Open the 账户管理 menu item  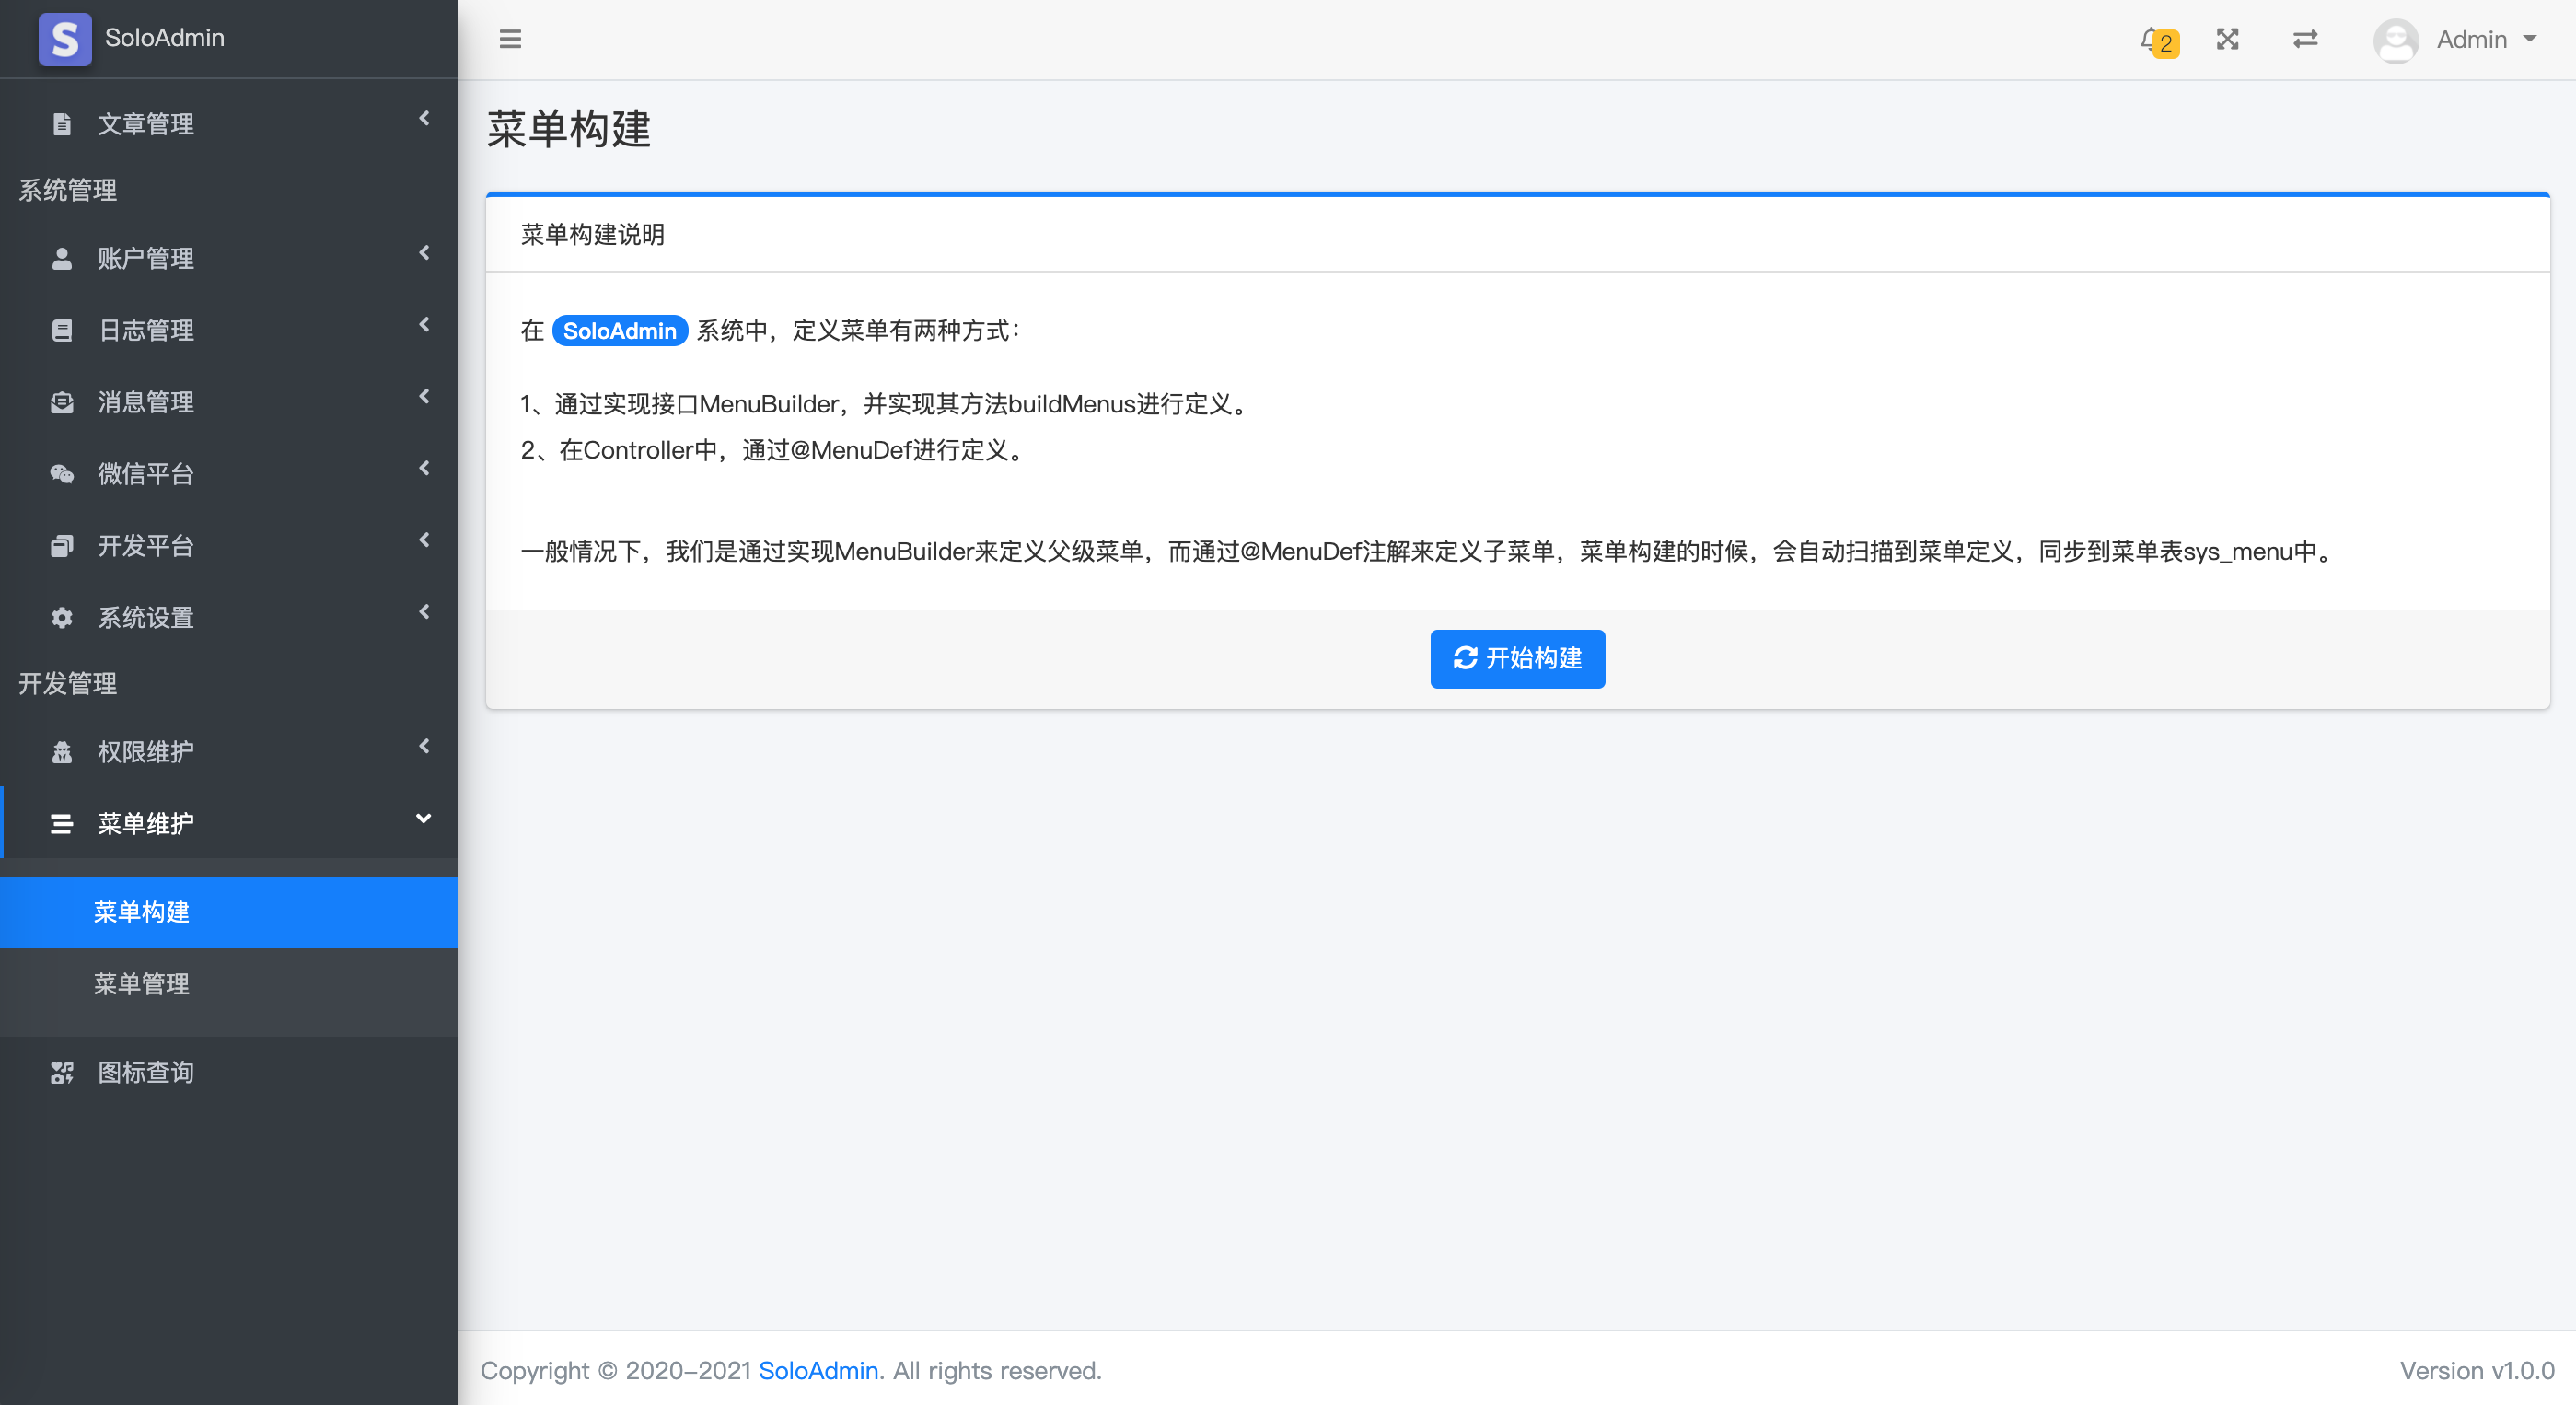point(229,258)
